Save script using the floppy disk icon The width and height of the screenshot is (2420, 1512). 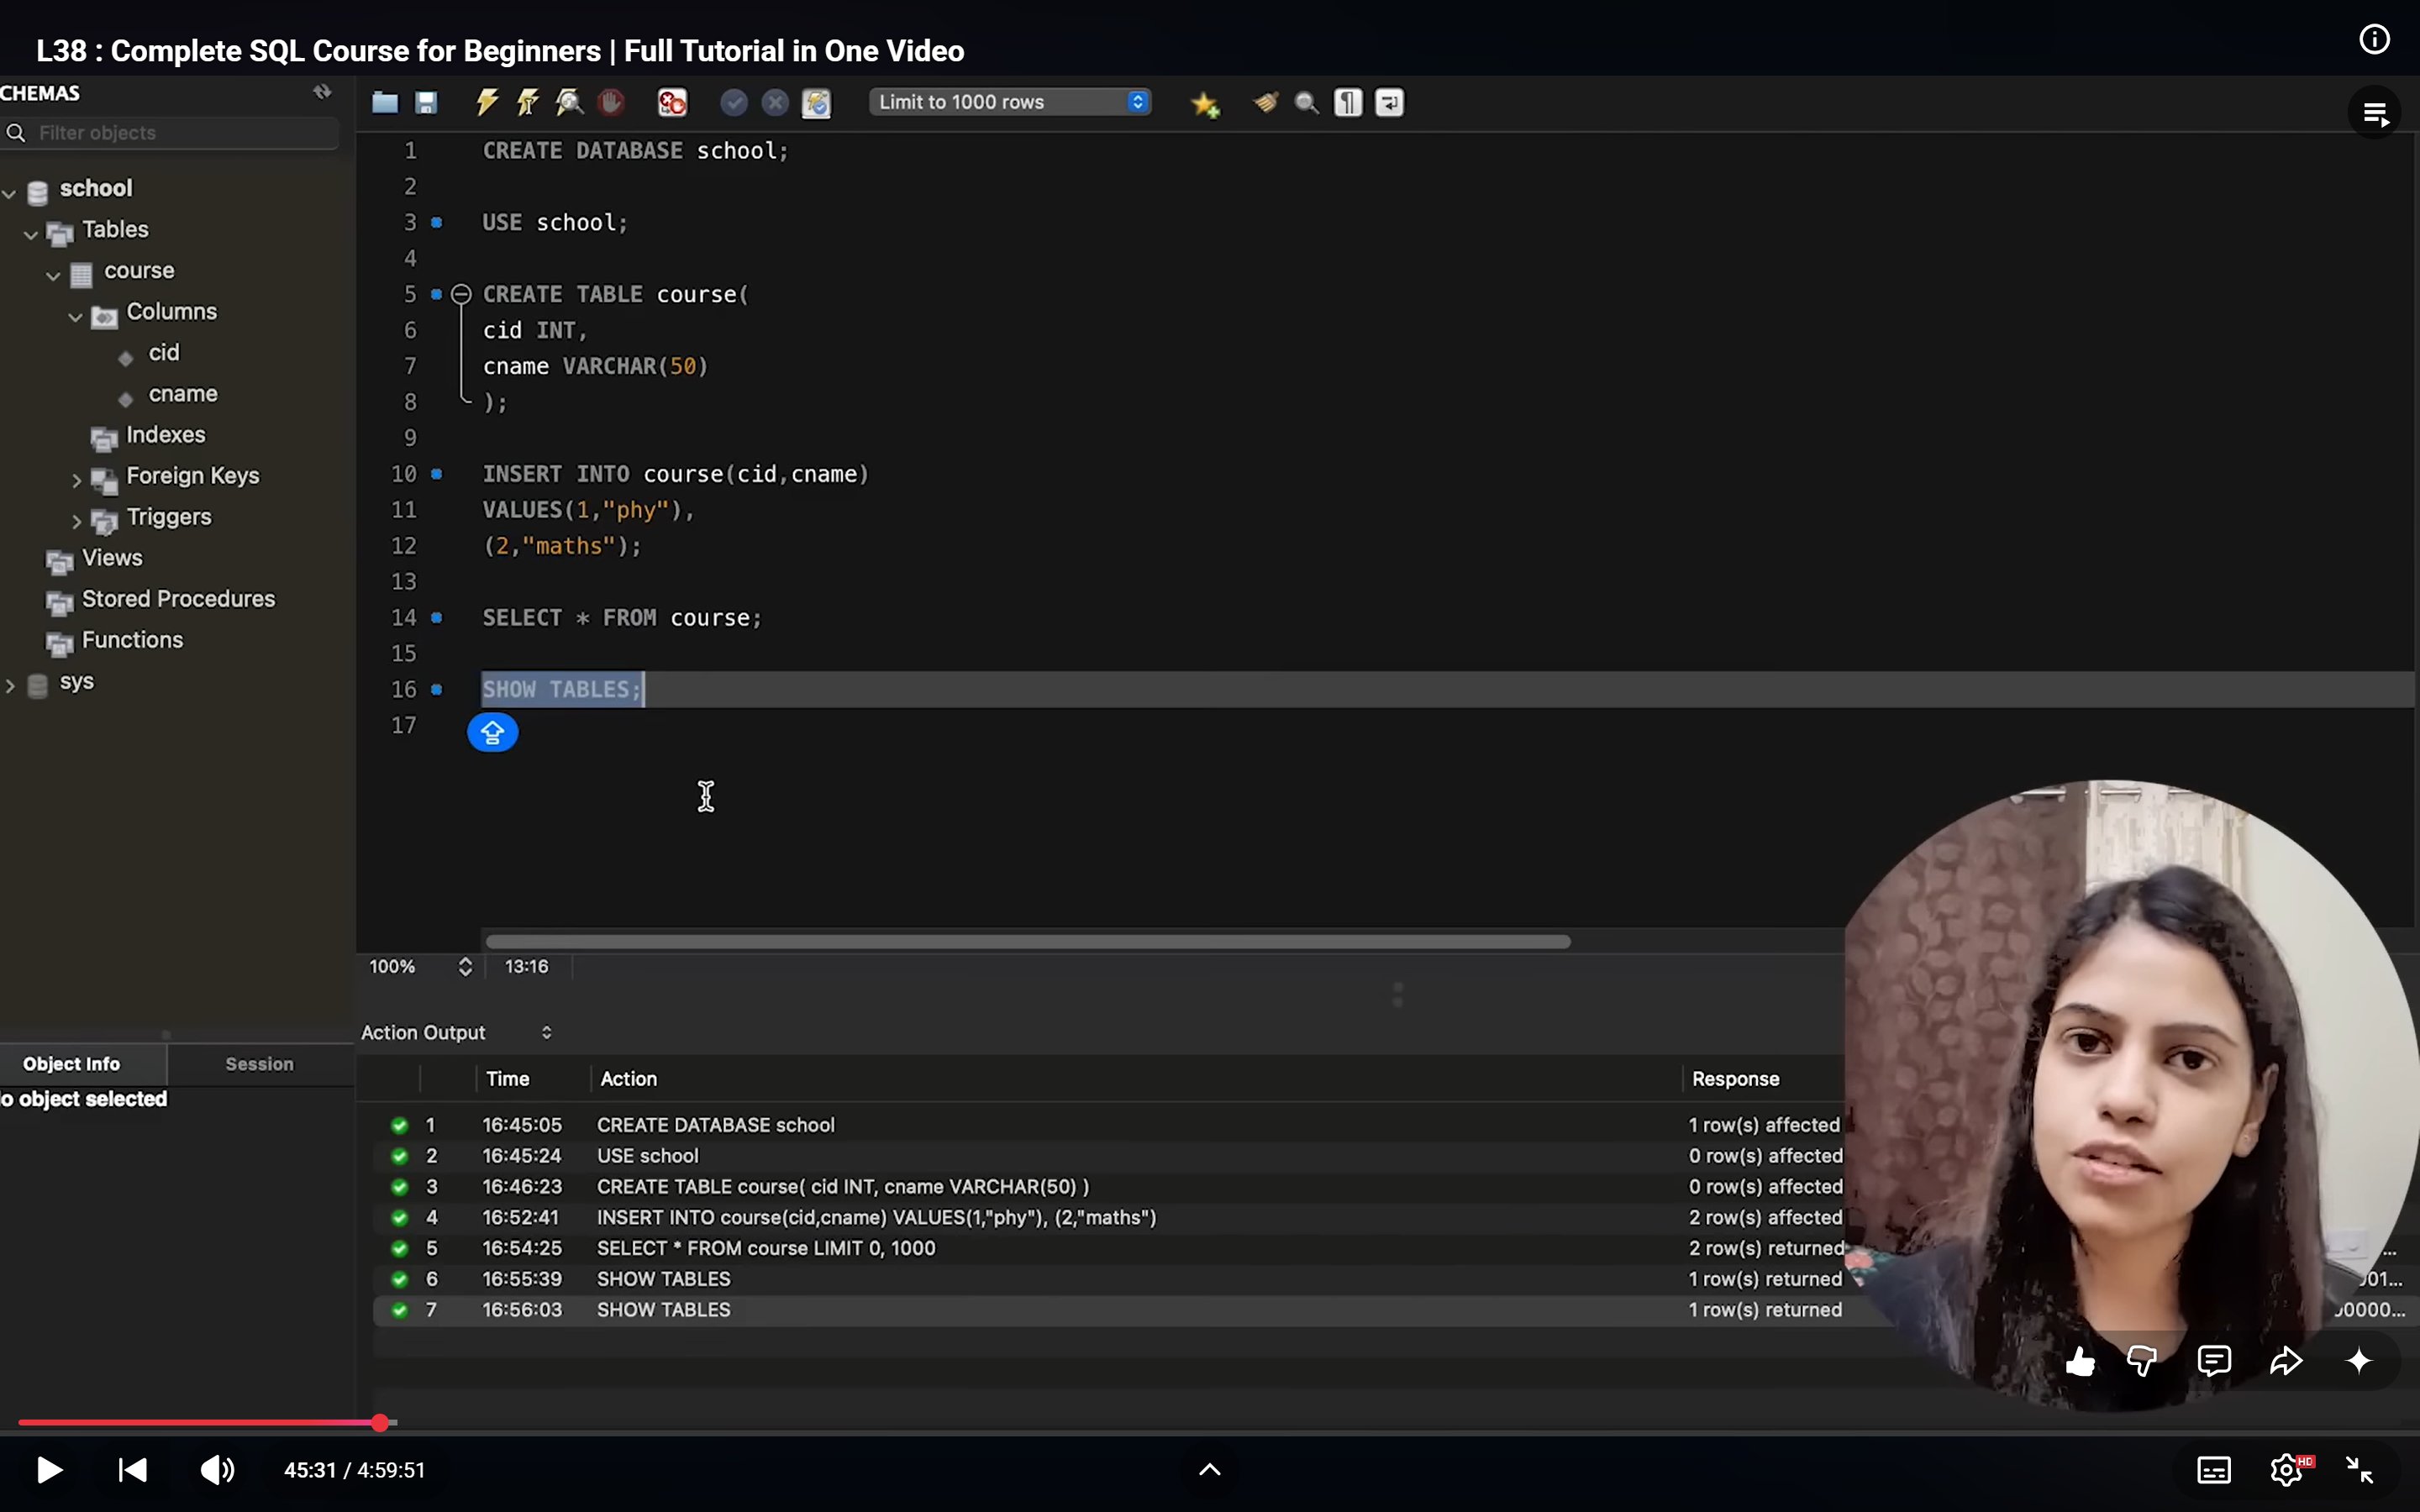[427, 102]
